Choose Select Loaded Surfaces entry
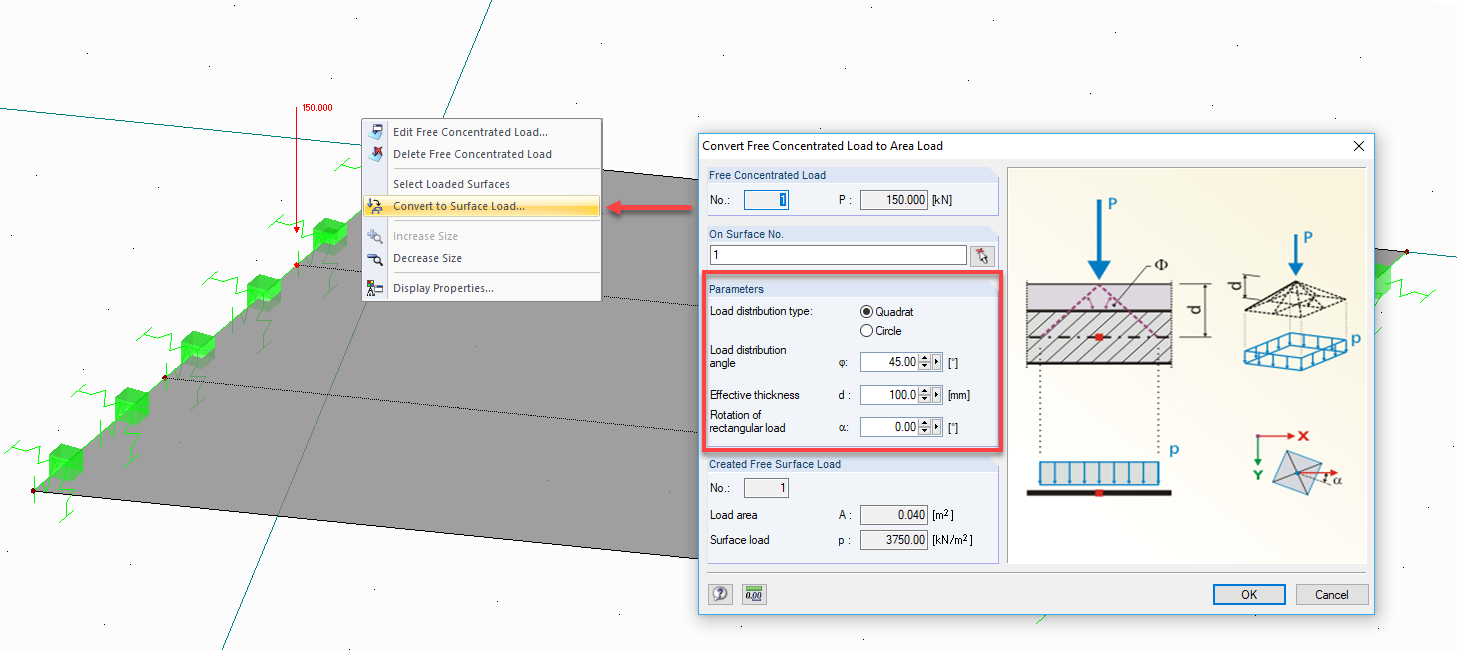The width and height of the screenshot is (1457, 650). click(481, 184)
